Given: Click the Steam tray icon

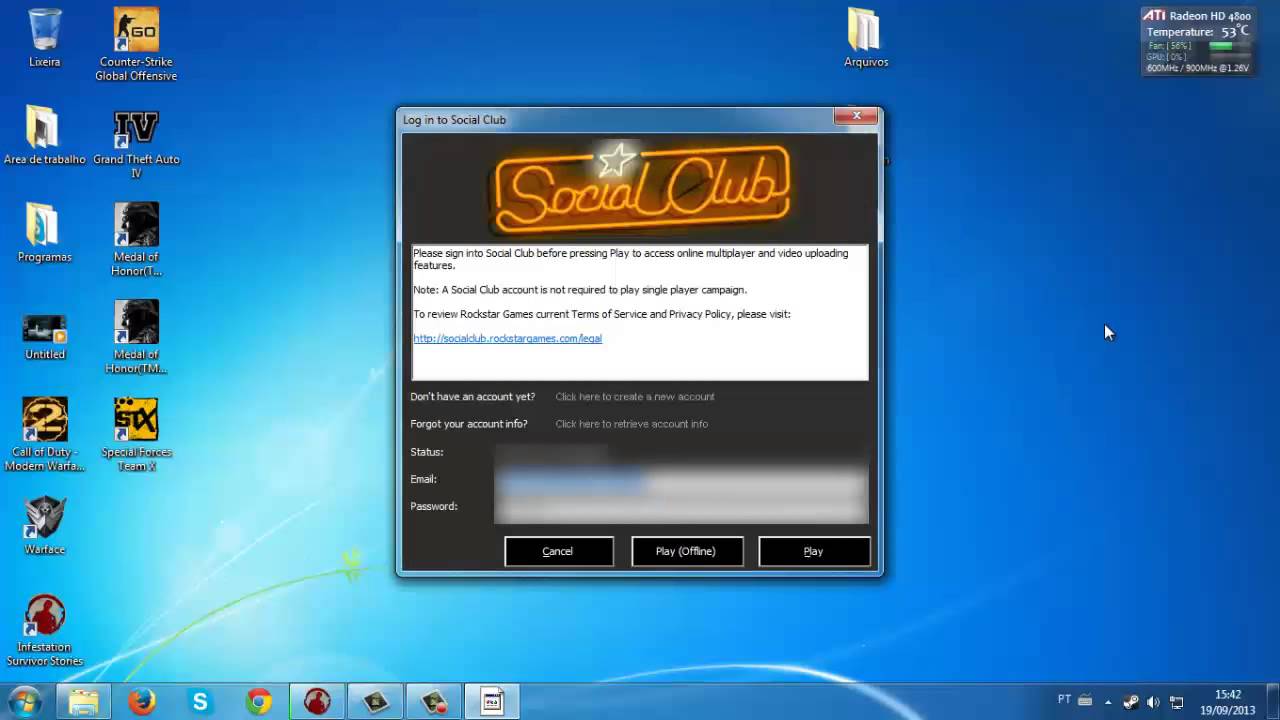Looking at the screenshot, I should 1131,701.
